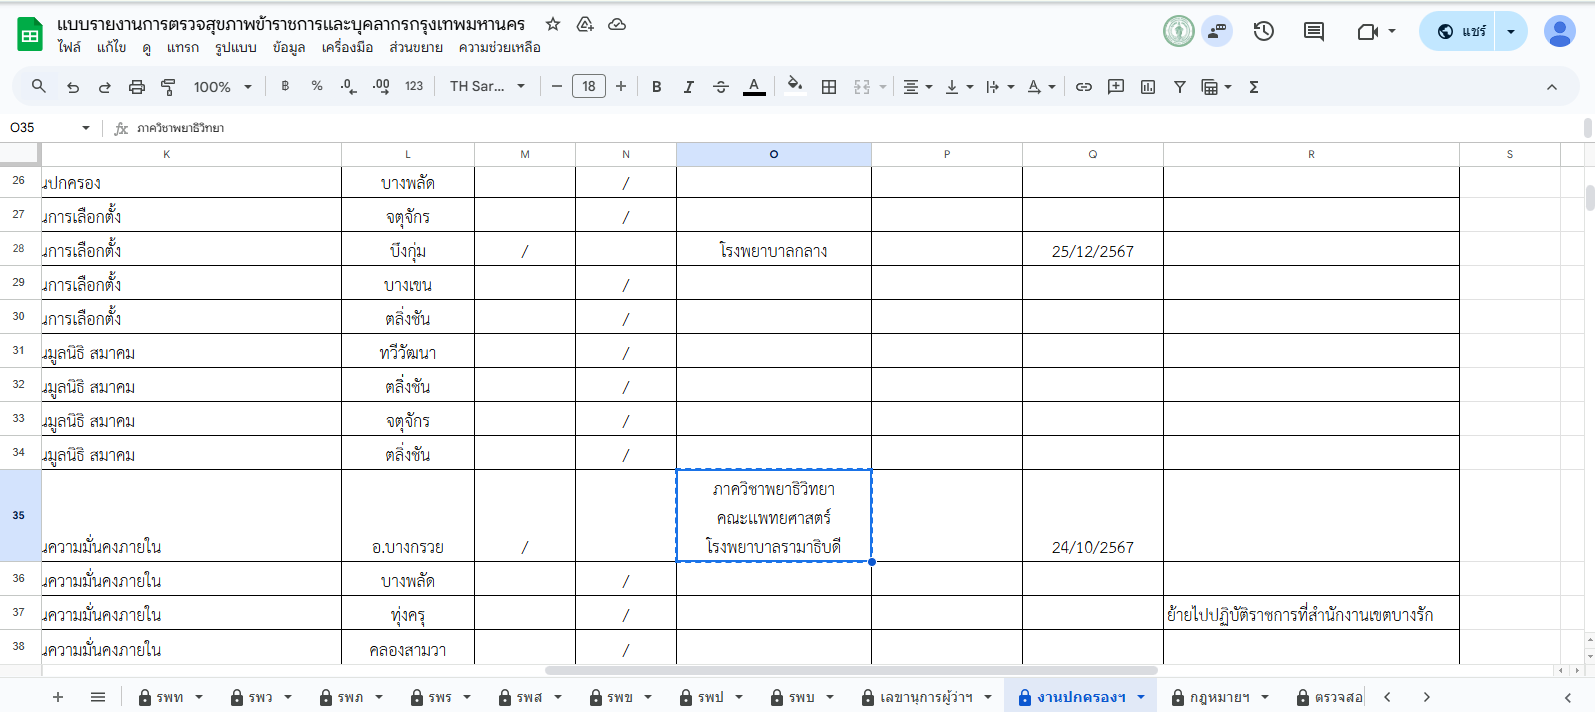Image resolution: width=1595 pixels, height=712 pixels.
Task: Click the functions sigma icon
Action: [x=1254, y=87]
